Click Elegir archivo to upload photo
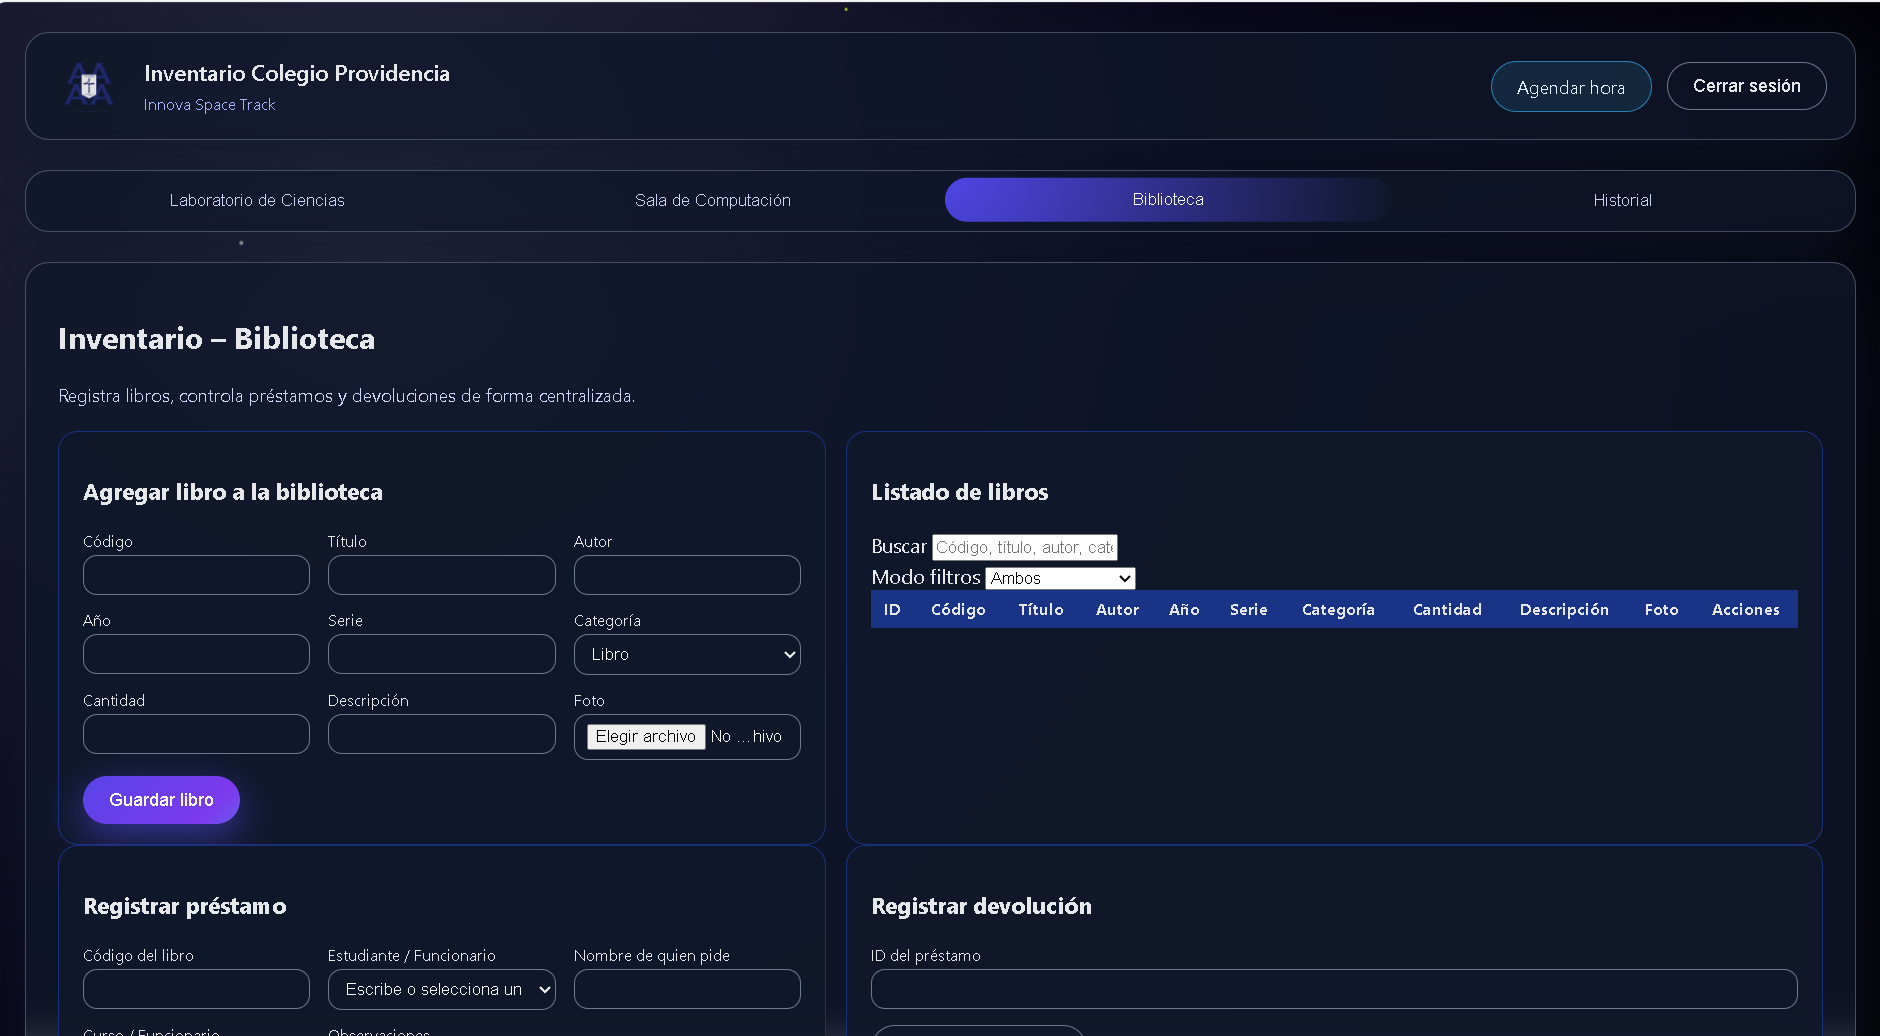 (646, 737)
